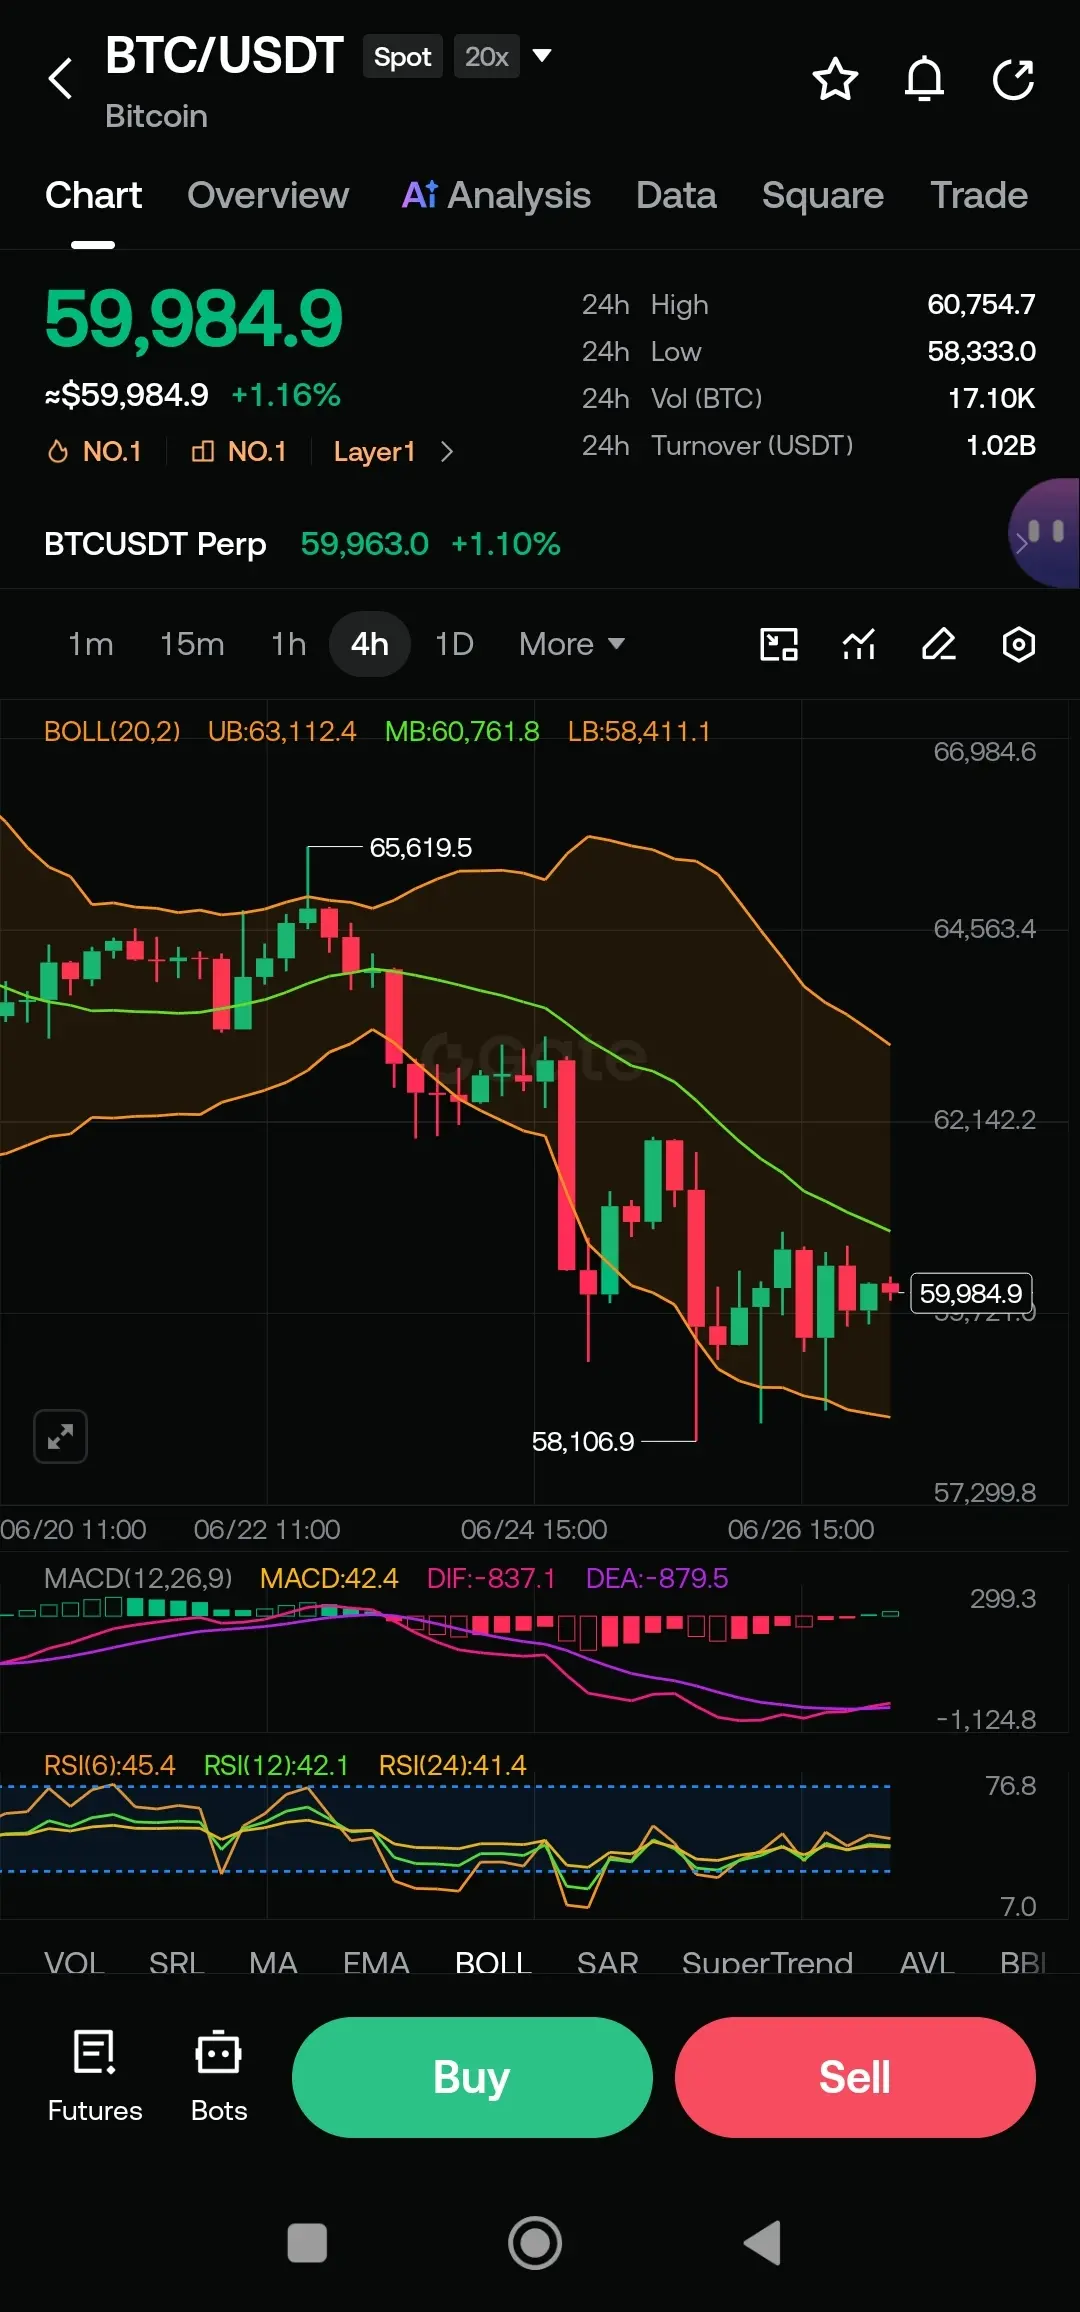Tap the 58,106.9 low price label
Screen dimensions: 1080x2312
pos(583,1441)
